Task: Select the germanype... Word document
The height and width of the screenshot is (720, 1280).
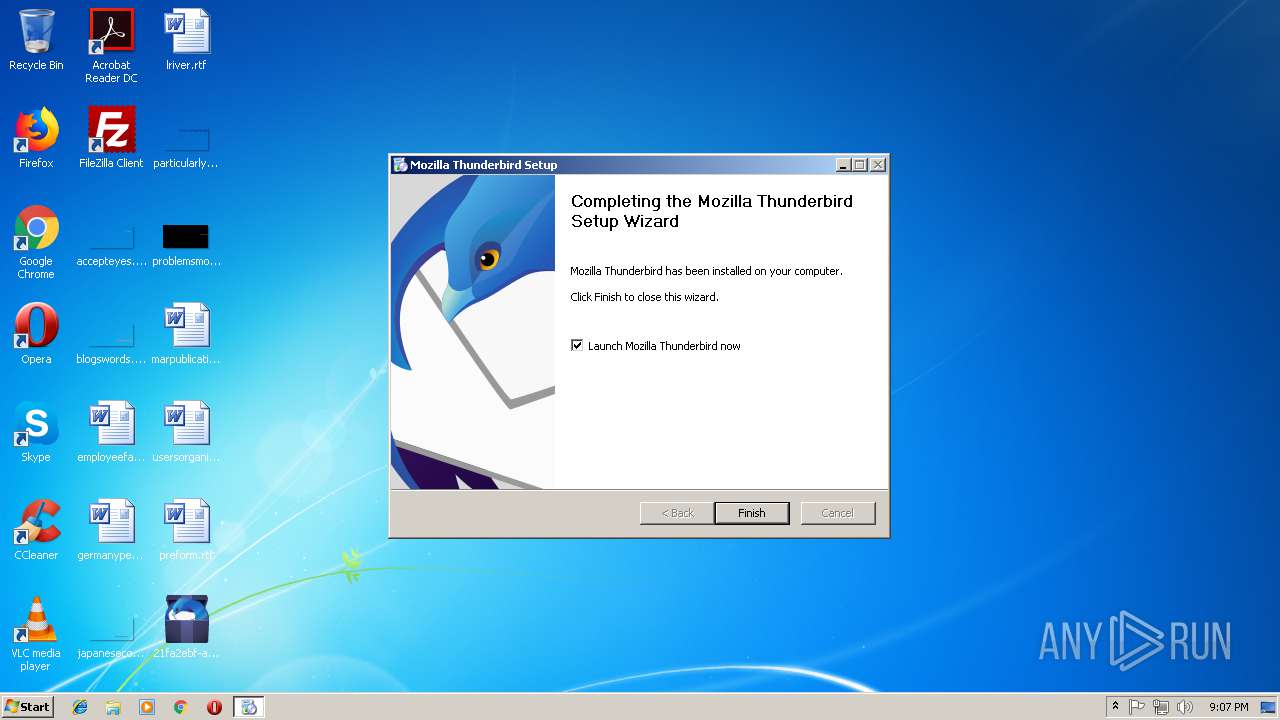Action: click(x=111, y=530)
